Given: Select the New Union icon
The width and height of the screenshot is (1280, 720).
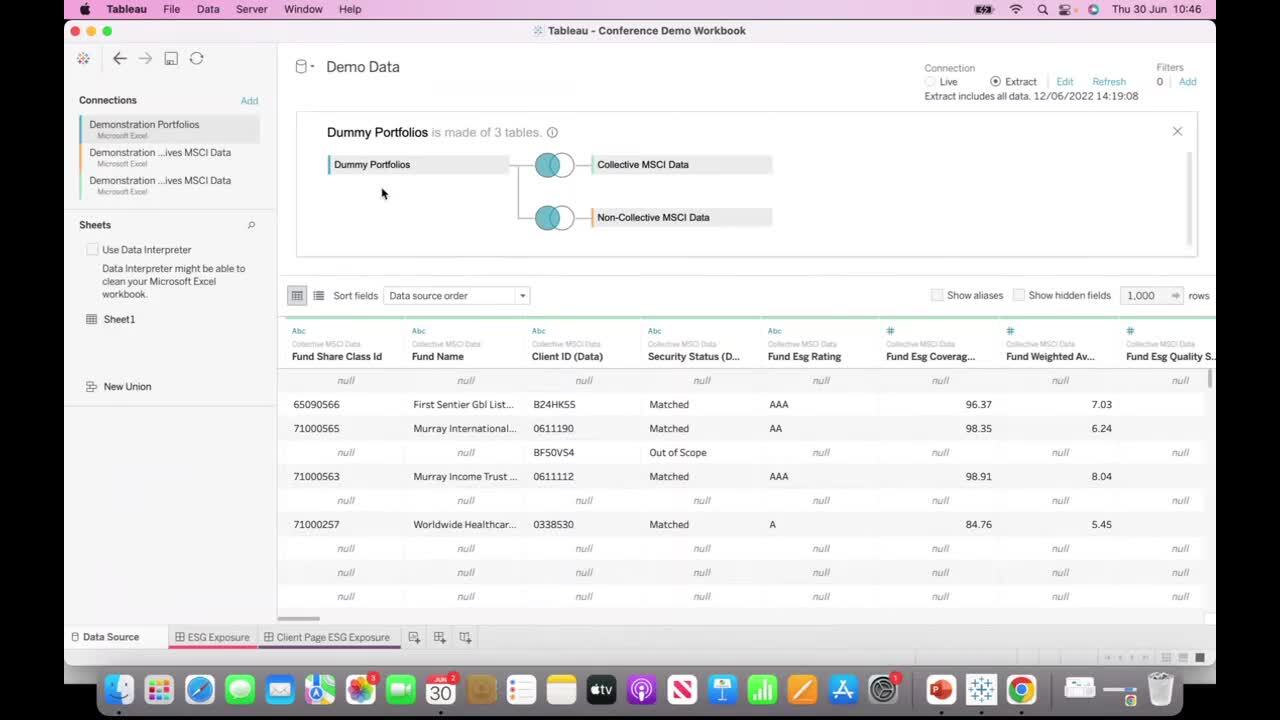Looking at the screenshot, I should [x=91, y=386].
